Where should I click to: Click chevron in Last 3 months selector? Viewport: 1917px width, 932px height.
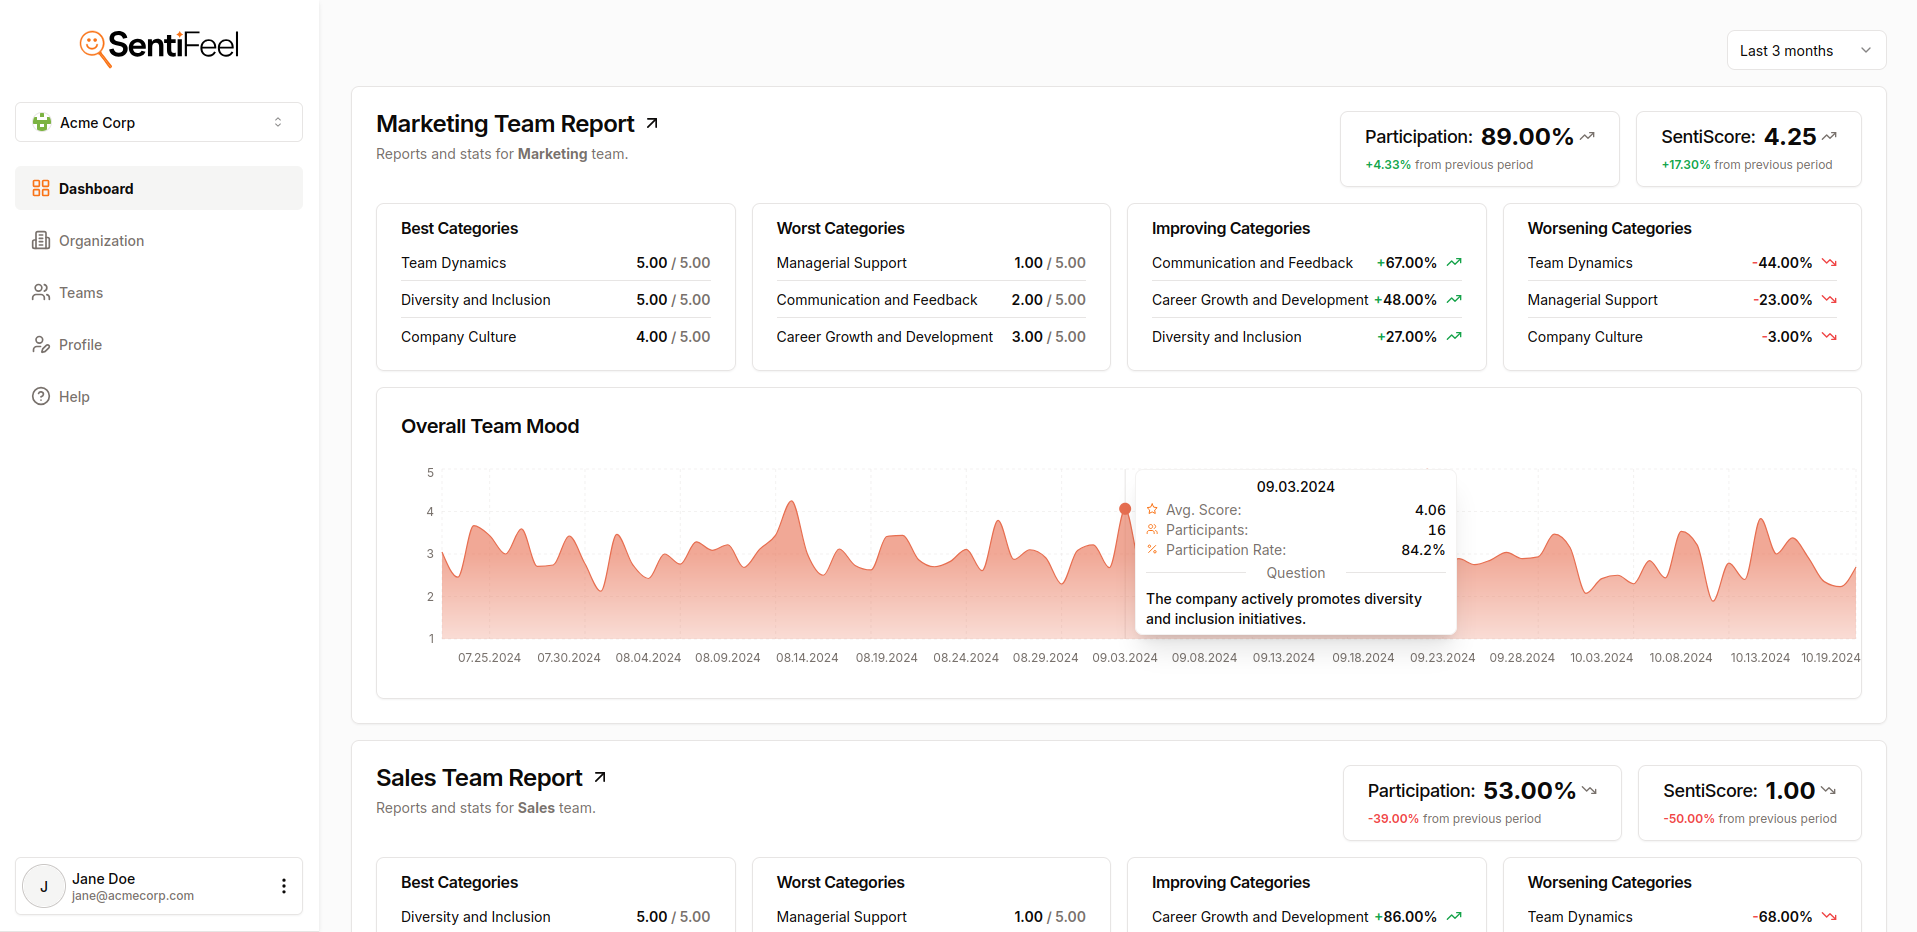[1866, 50]
